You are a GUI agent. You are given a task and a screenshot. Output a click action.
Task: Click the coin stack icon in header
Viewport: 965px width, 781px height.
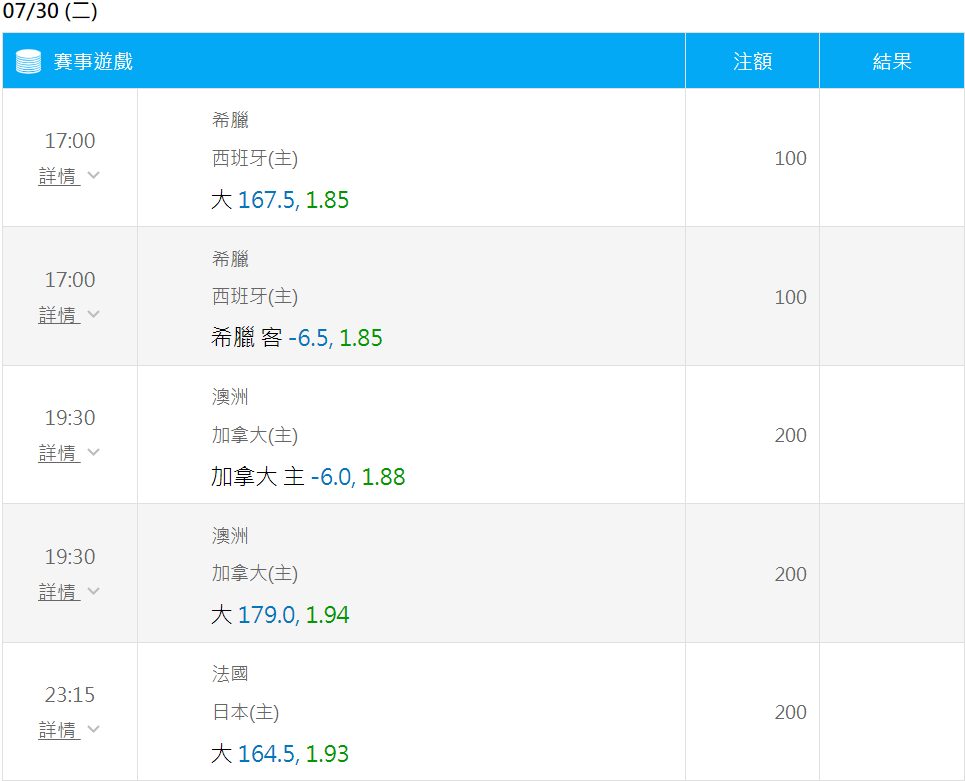tap(28, 62)
